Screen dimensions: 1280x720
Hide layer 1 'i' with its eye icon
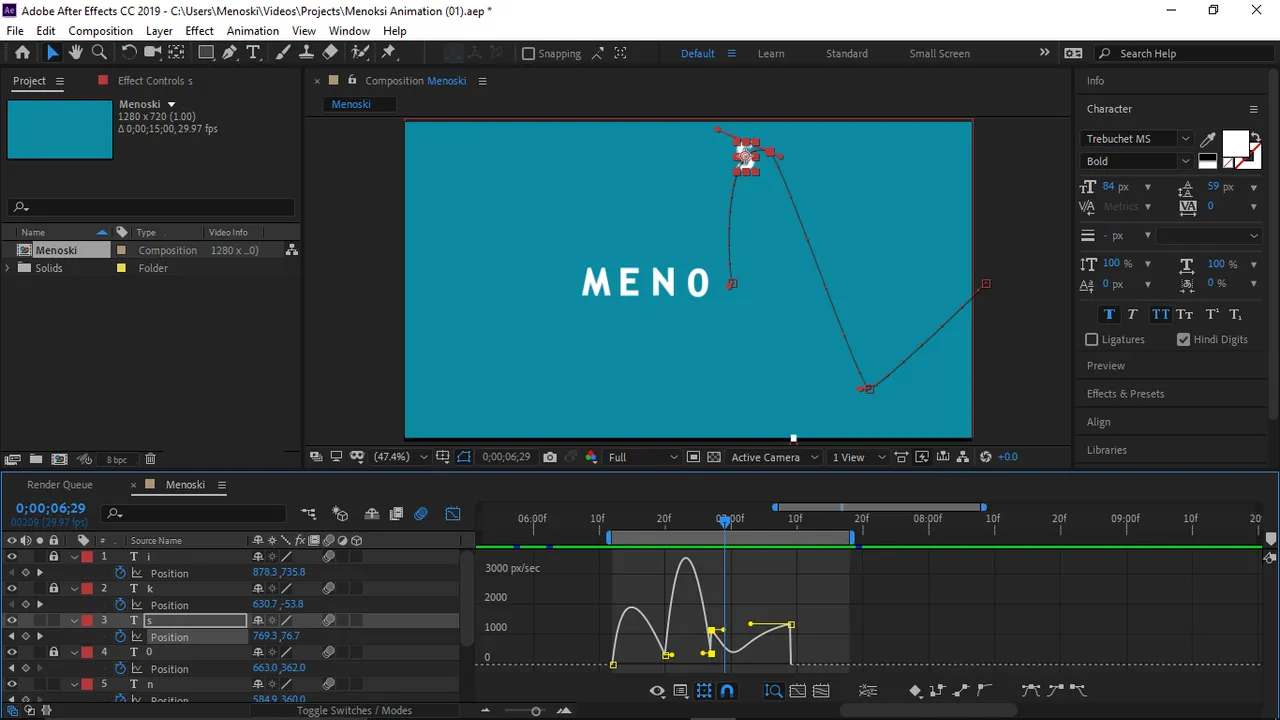click(x=12, y=556)
